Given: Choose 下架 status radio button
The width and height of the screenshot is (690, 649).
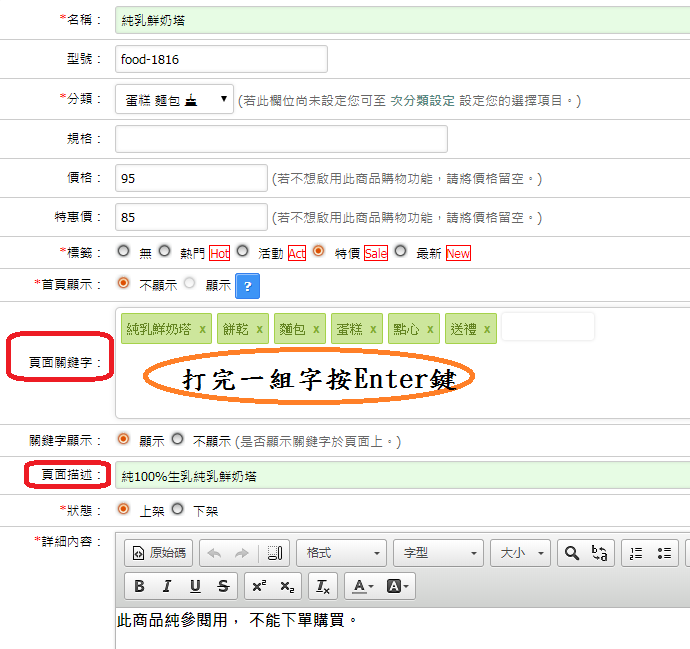Looking at the screenshot, I should click(178, 509).
